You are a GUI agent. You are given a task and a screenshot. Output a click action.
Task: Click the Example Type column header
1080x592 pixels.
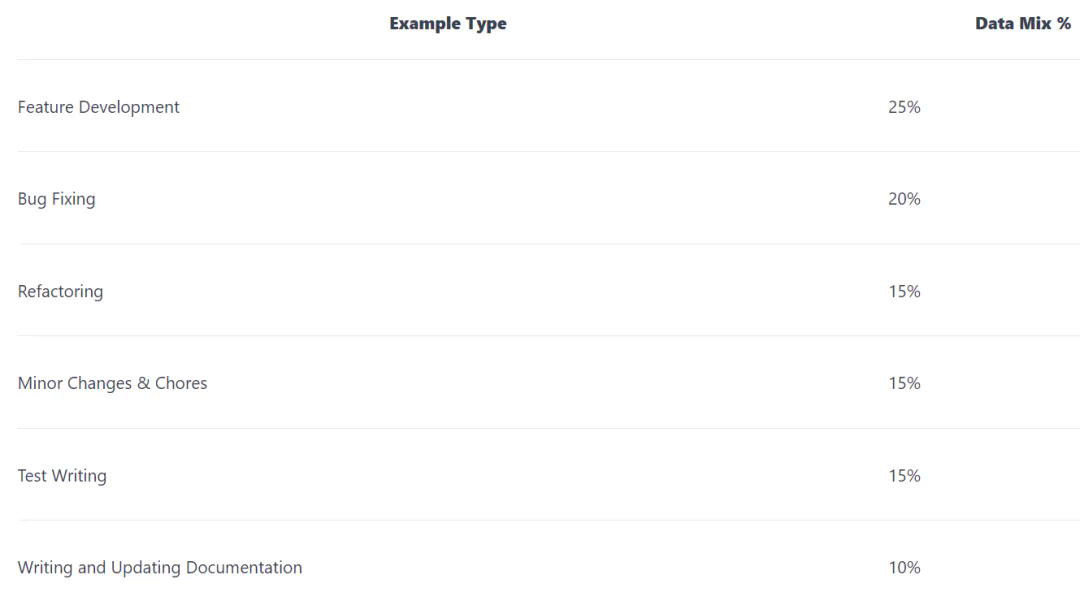pyautogui.click(x=448, y=24)
